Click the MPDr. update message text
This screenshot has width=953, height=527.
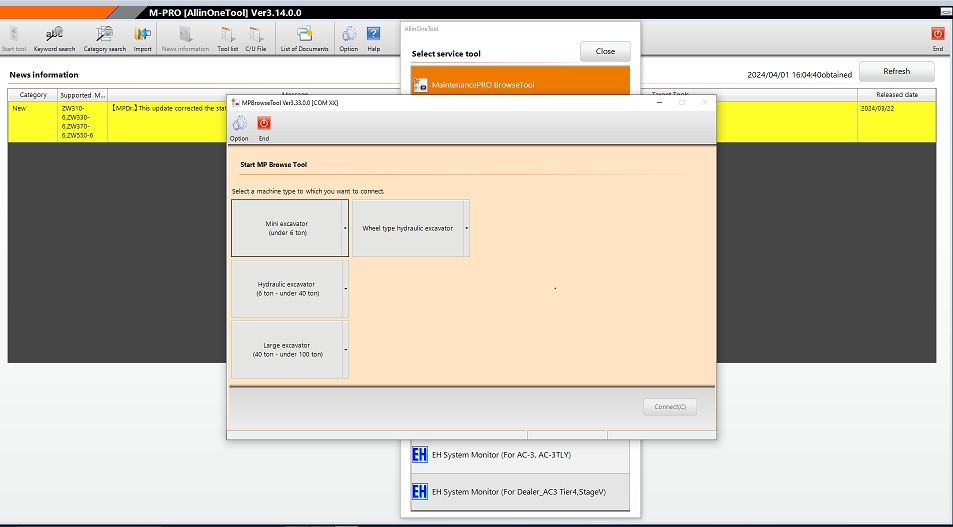click(168, 109)
